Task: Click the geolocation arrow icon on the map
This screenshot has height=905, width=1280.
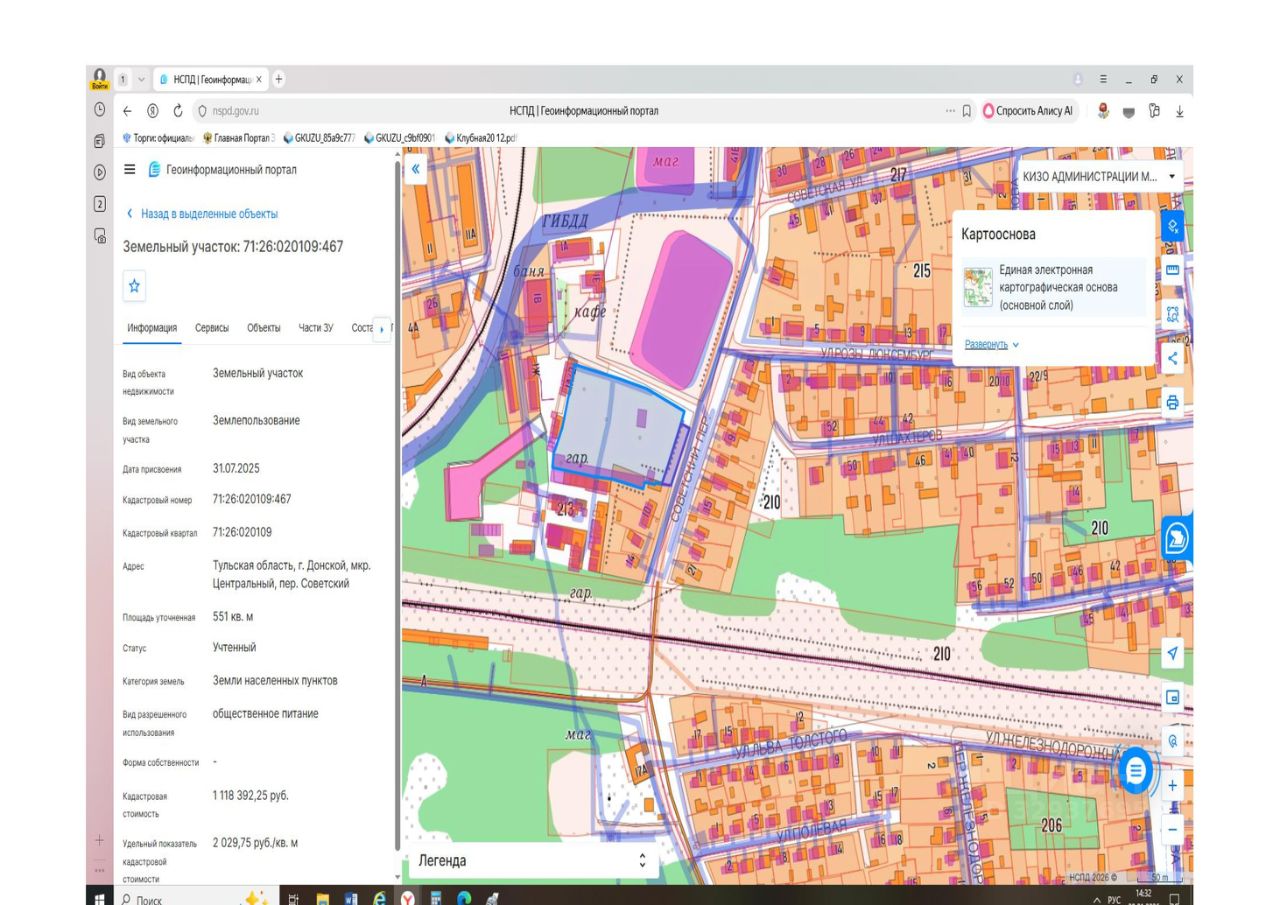Action: pyautogui.click(x=1173, y=653)
